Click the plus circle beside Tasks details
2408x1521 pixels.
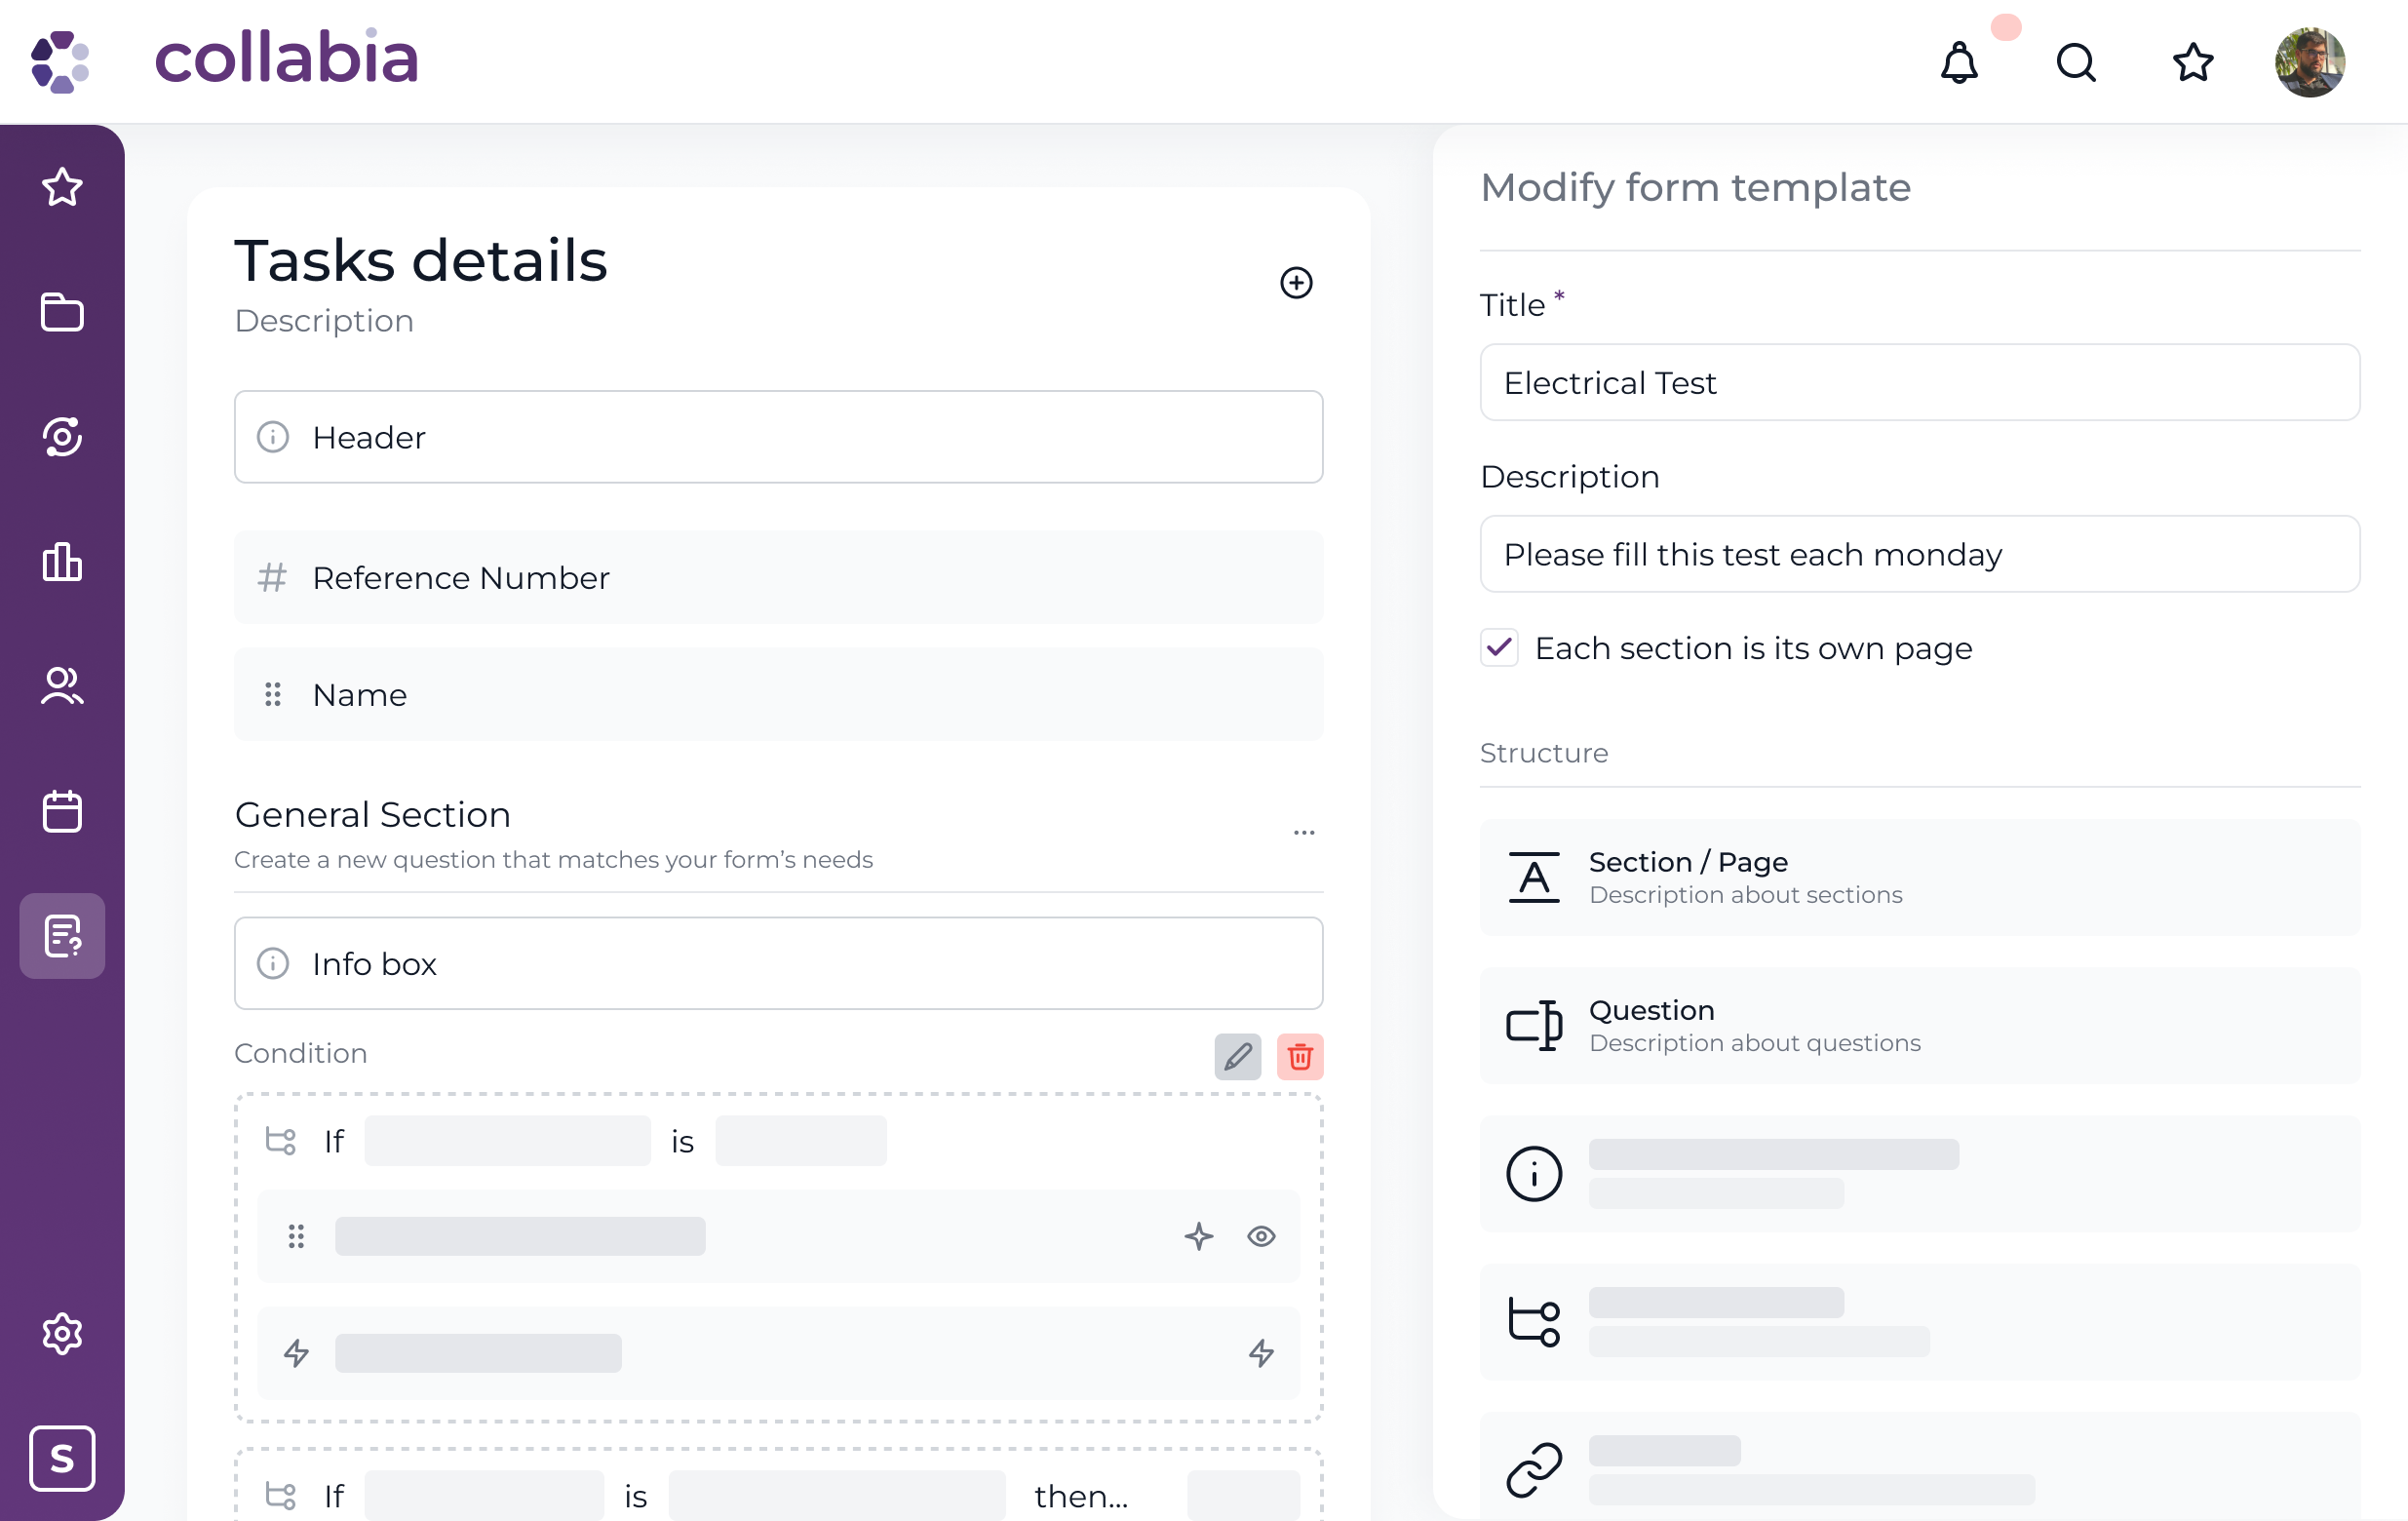[1296, 283]
